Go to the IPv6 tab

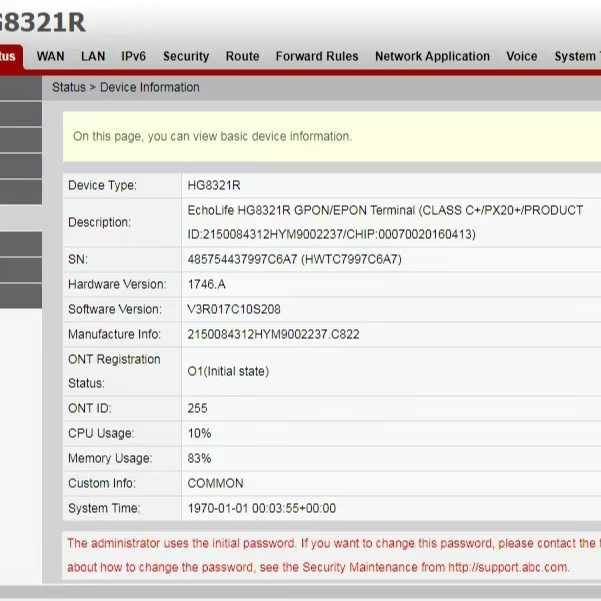134,57
